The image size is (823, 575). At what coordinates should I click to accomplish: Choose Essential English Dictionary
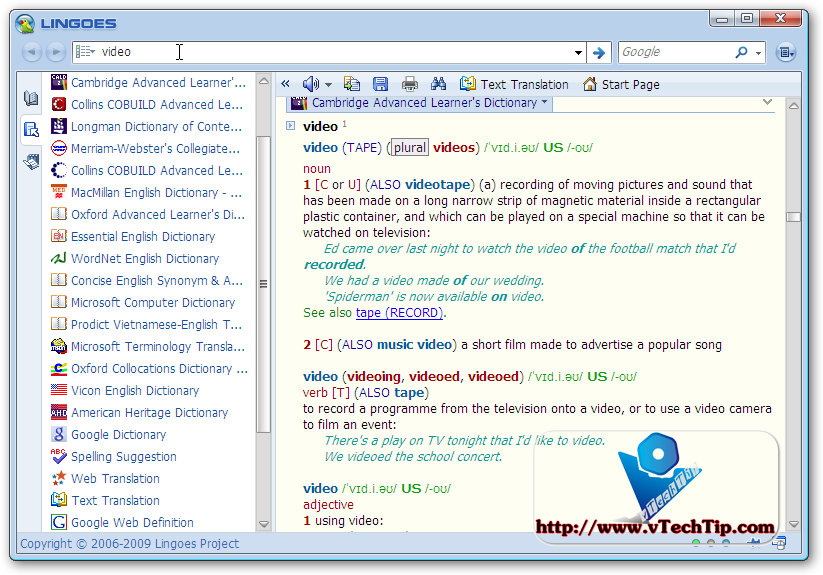133,237
